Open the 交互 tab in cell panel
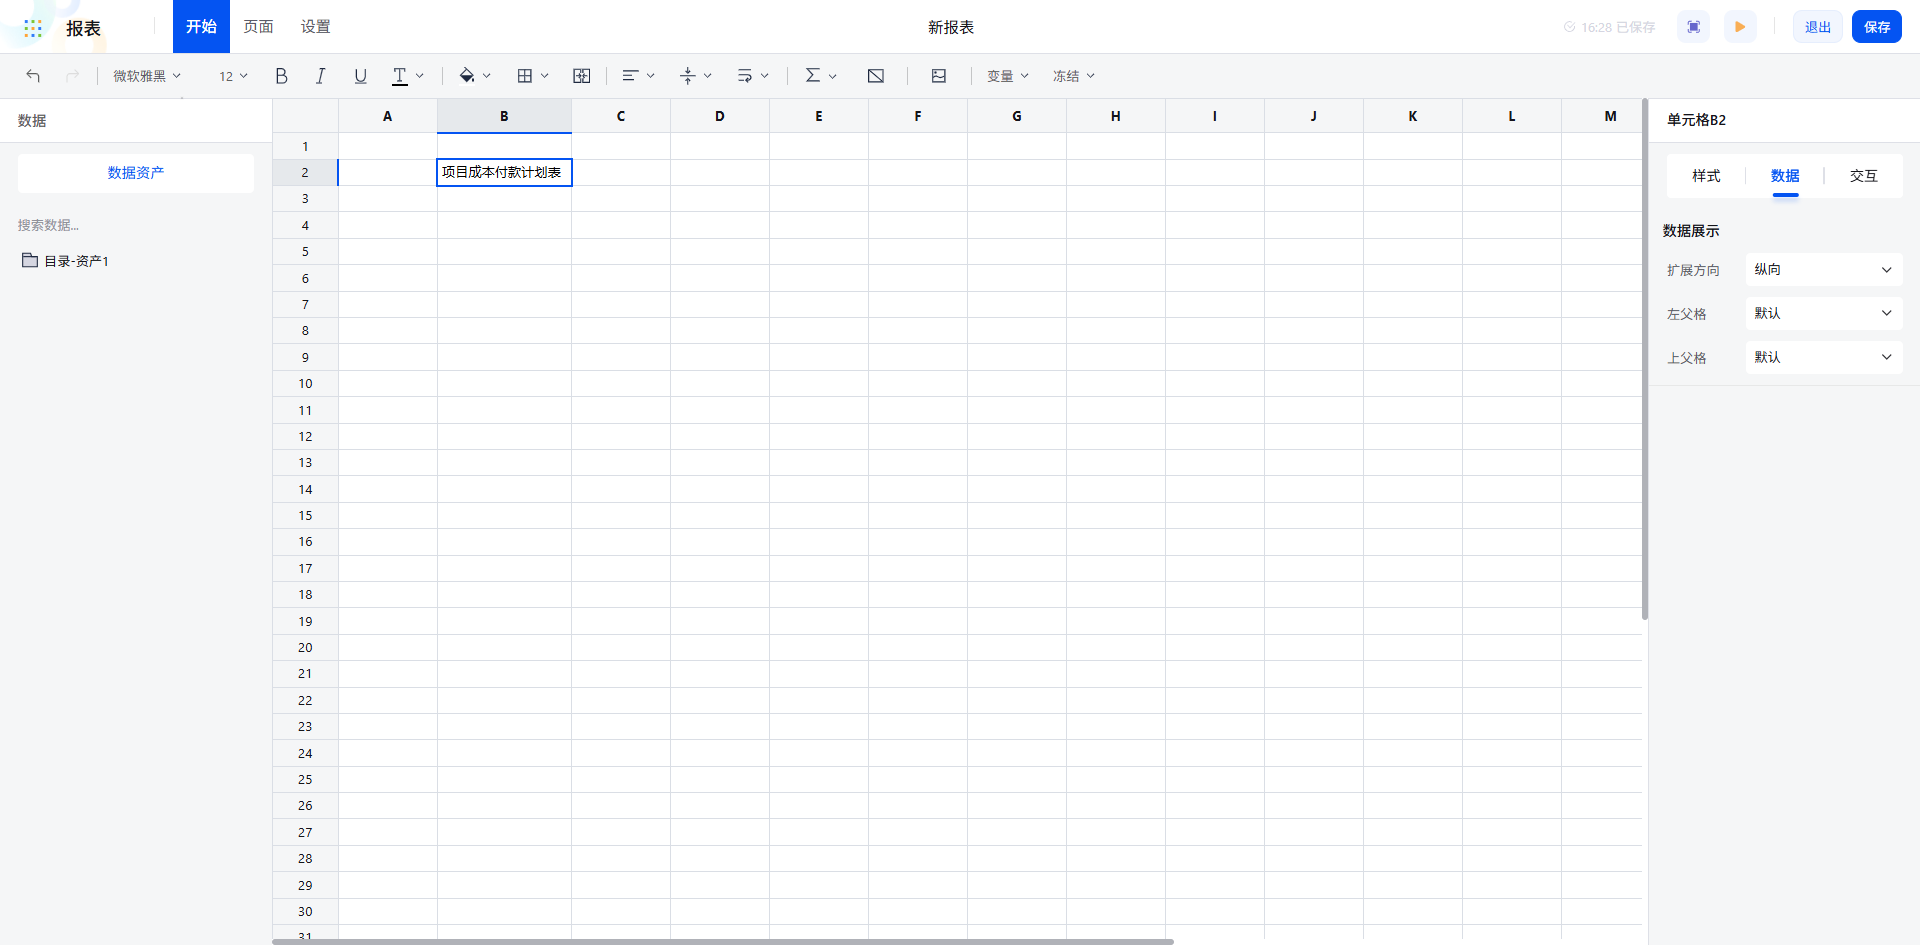Screen dimensions: 1920x945 [1864, 176]
